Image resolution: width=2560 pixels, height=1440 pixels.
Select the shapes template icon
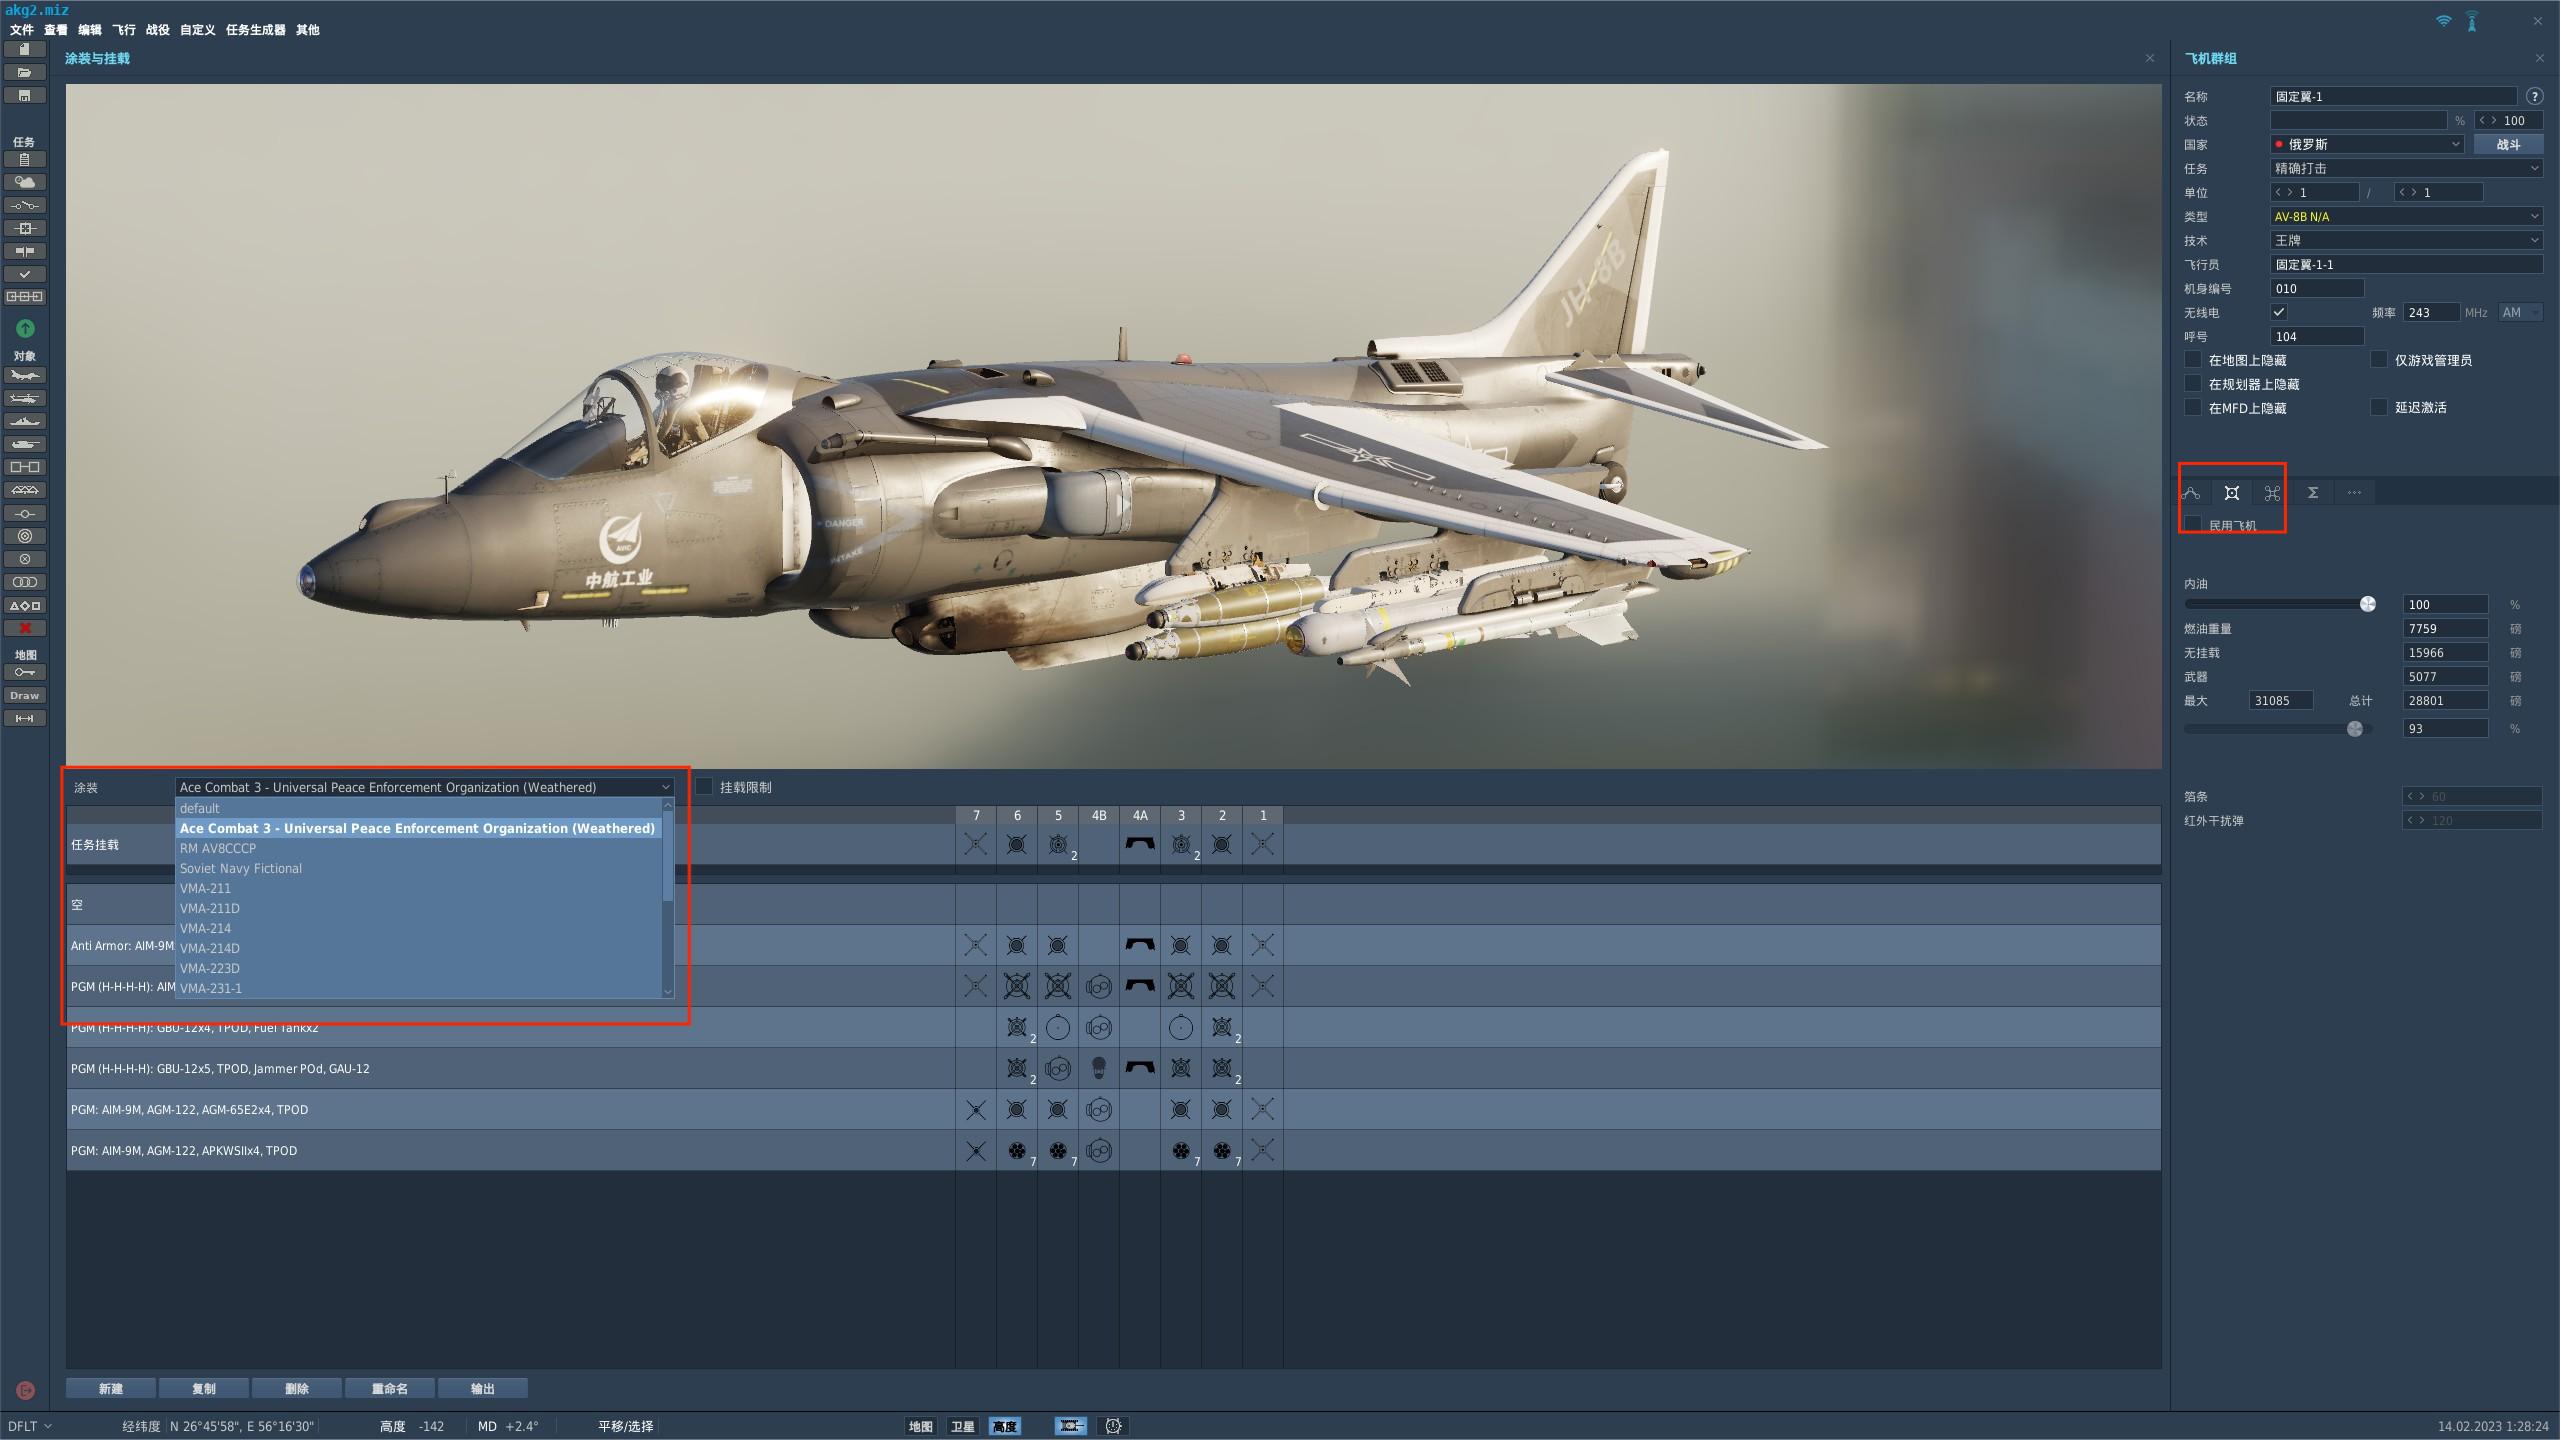point(25,605)
